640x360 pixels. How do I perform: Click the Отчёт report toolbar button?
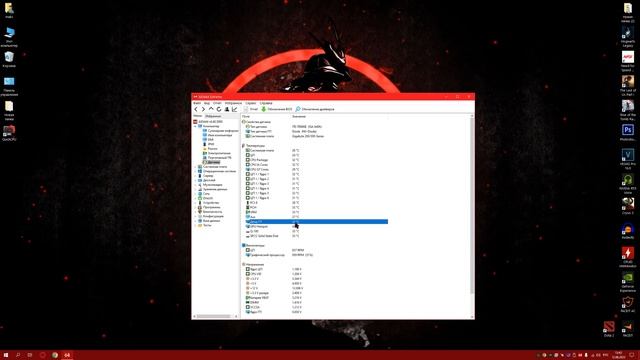click(x=251, y=109)
